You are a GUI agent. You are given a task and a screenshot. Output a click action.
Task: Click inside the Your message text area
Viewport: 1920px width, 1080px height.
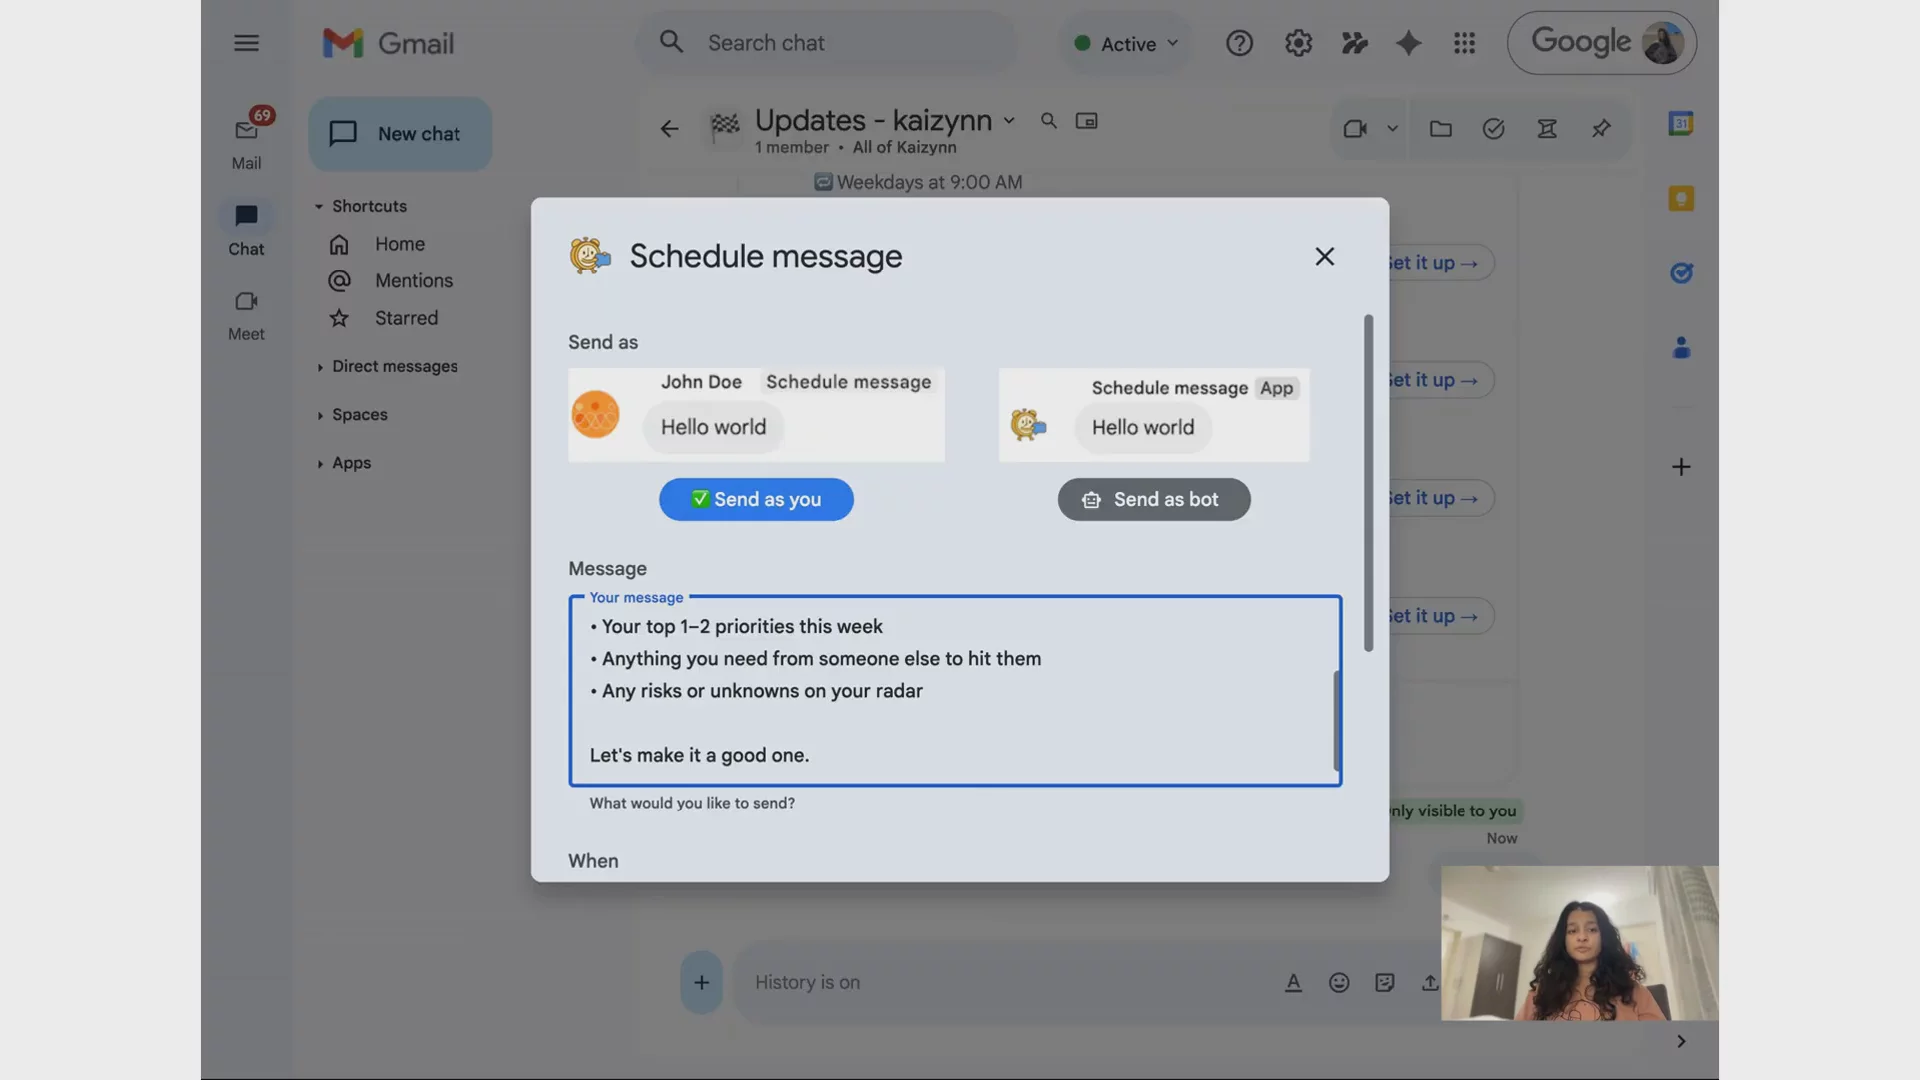pos(955,691)
